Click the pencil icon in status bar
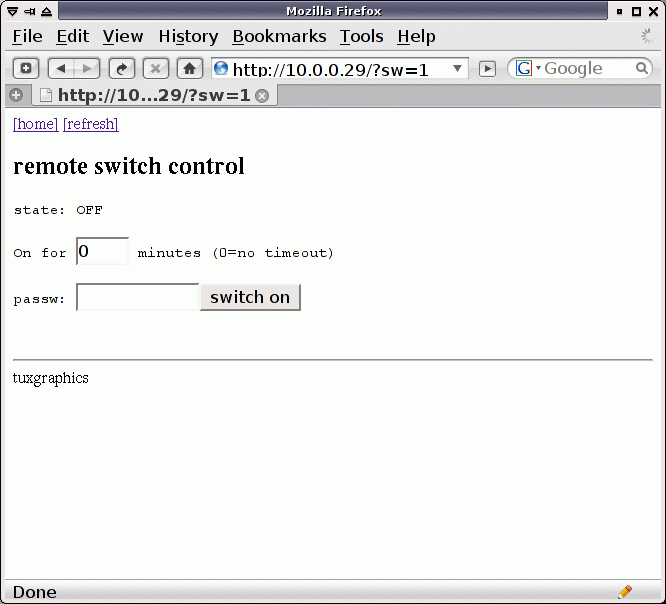This screenshot has width=666, height=604. (625, 591)
